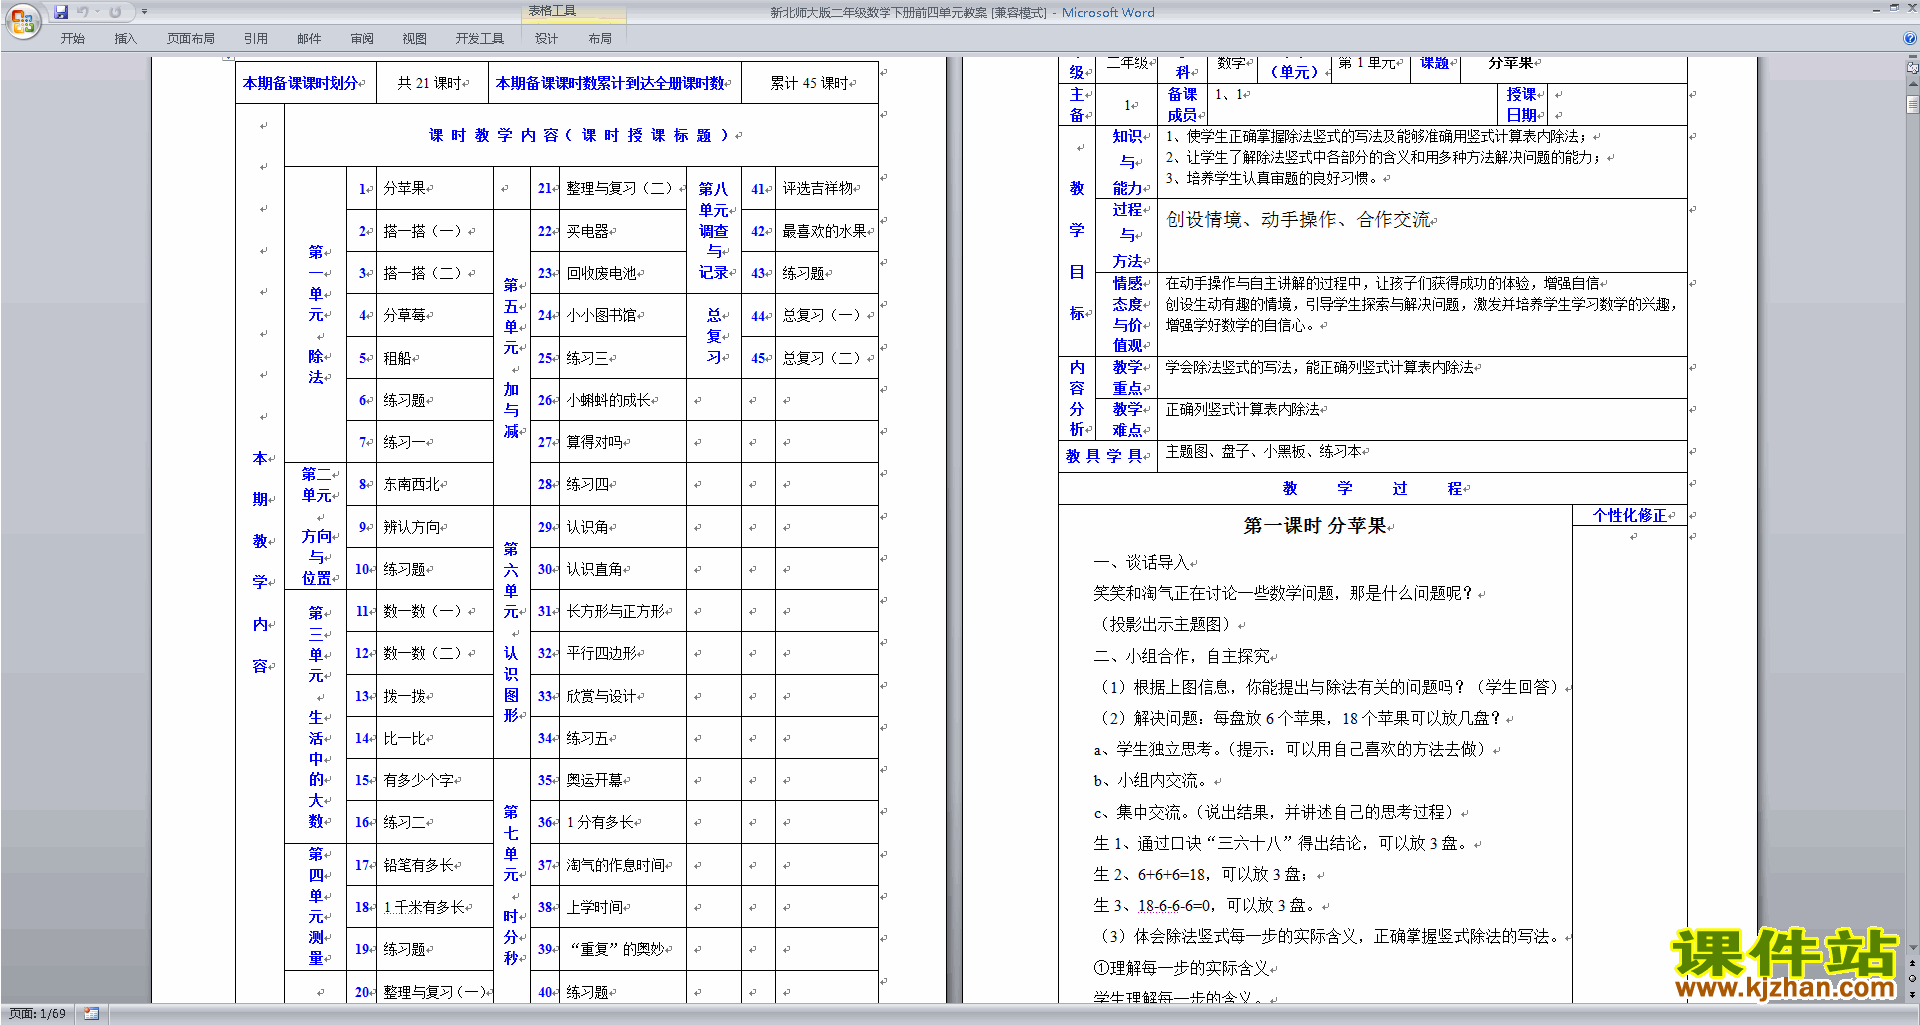This screenshot has height=1025, width=1920.
Task: Open the undo history dropdown arrow
Action: point(97,12)
